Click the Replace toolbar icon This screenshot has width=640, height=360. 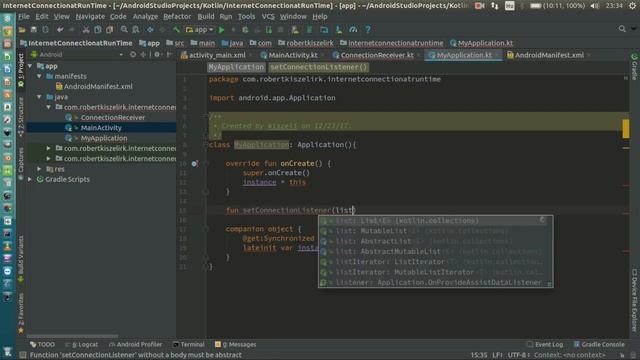(136, 29)
